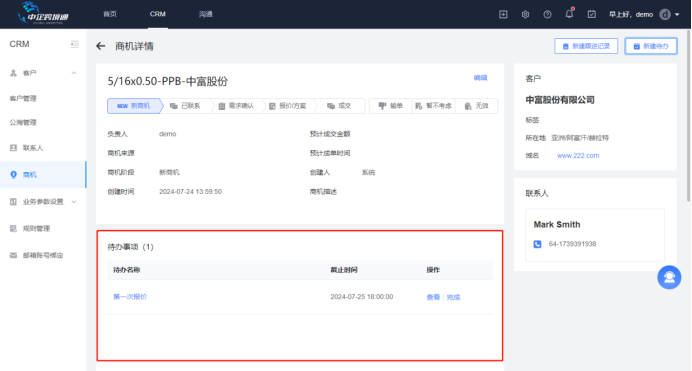The width and height of the screenshot is (692, 371).
Task: Mark opportunity as 暂不考虑
Action: click(x=433, y=106)
